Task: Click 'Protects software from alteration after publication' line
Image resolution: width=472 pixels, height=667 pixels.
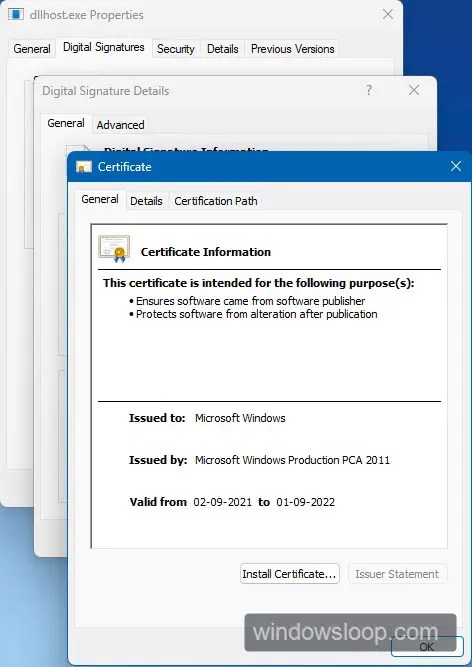Action: click(256, 314)
